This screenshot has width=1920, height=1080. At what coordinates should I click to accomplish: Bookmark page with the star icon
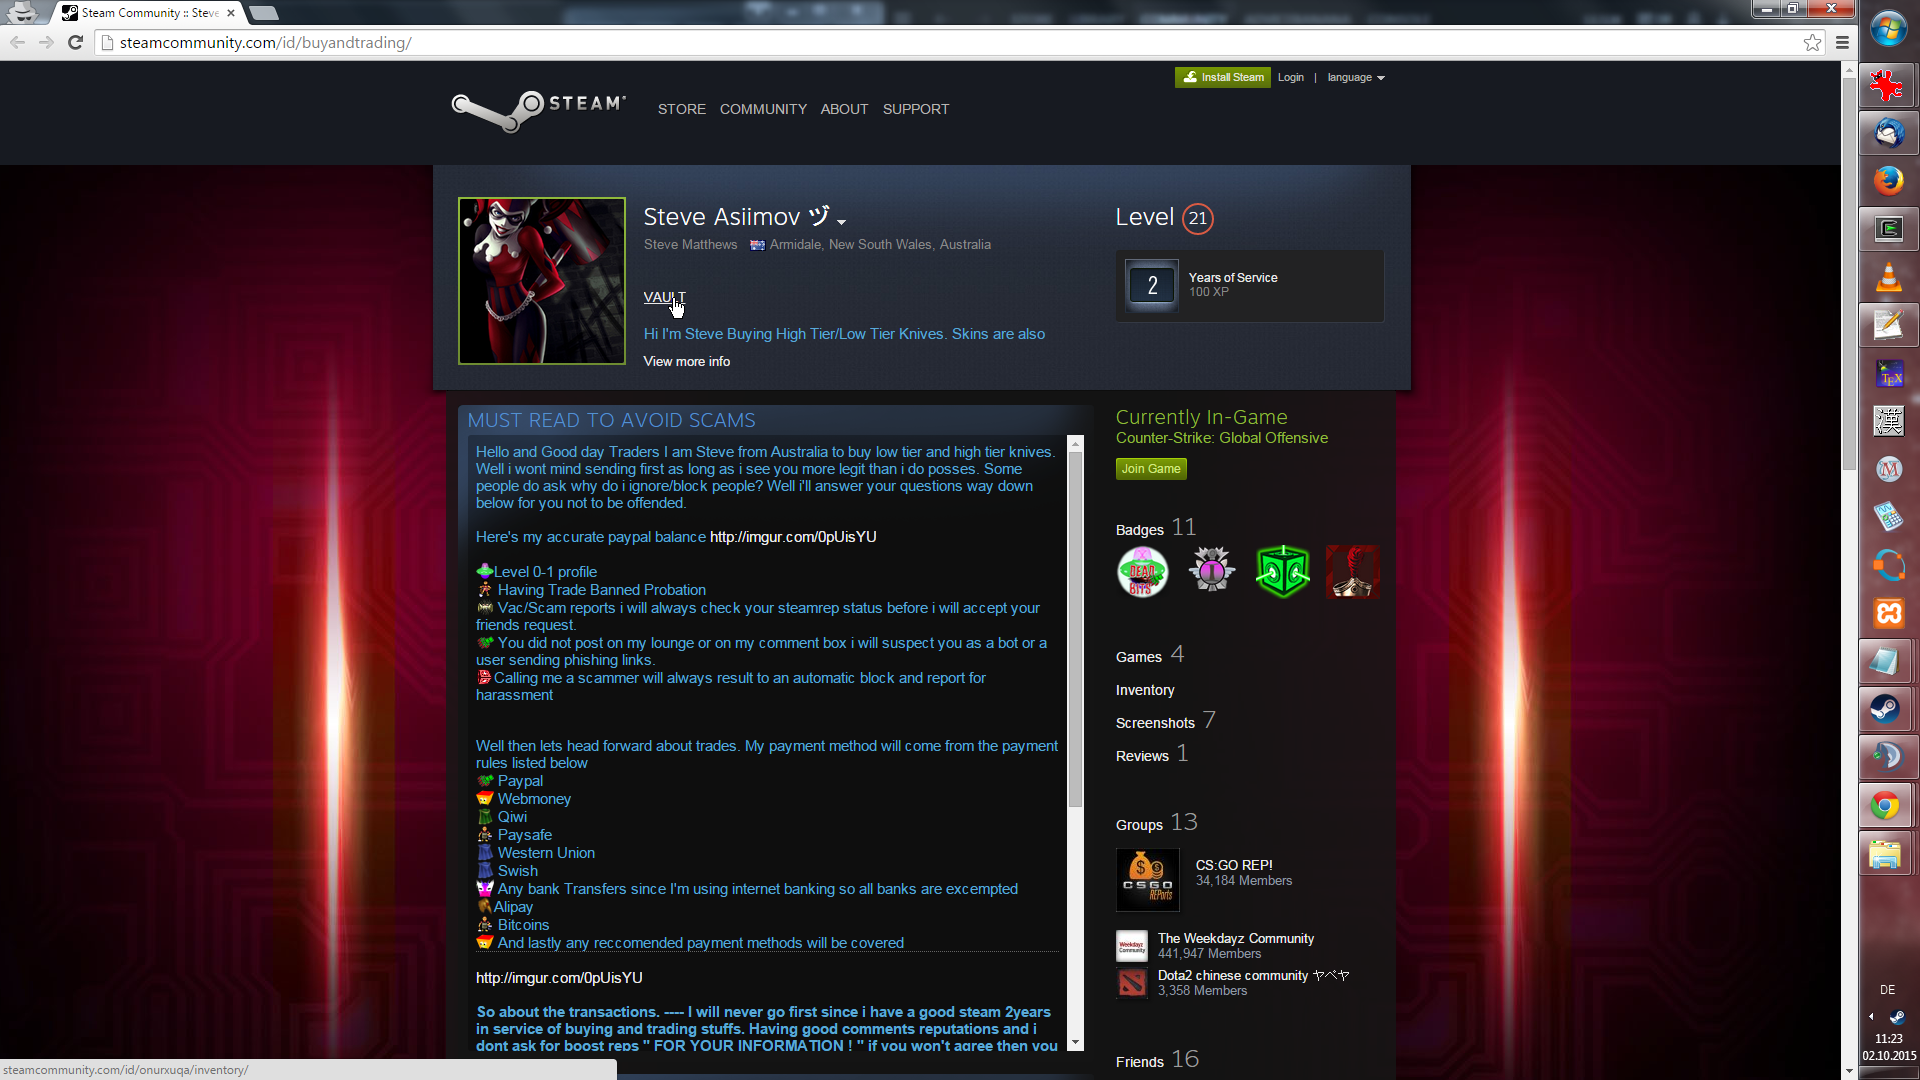pyautogui.click(x=1812, y=42)
